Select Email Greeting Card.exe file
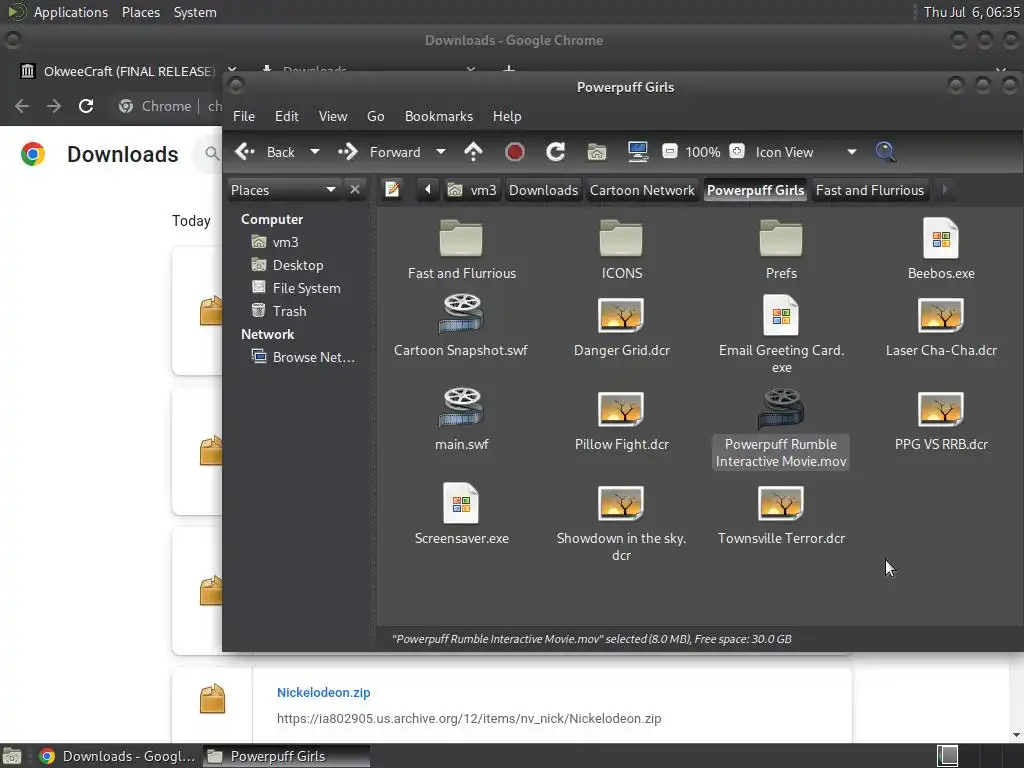Image resolution: width=1024 pixels, height=768 pixels. point(781,334)
